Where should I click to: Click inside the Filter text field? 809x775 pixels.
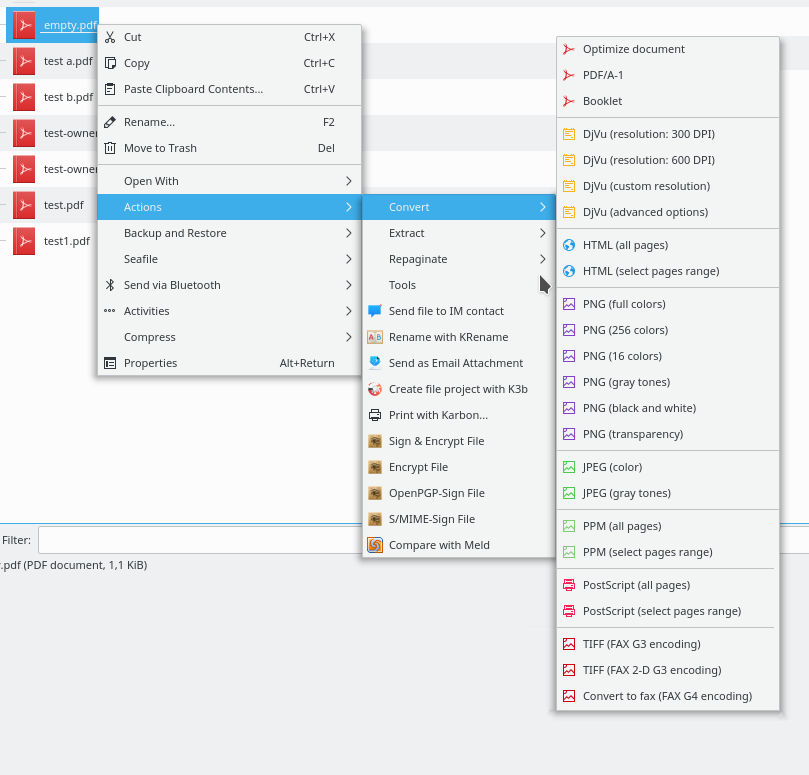(x=200, y=540)
